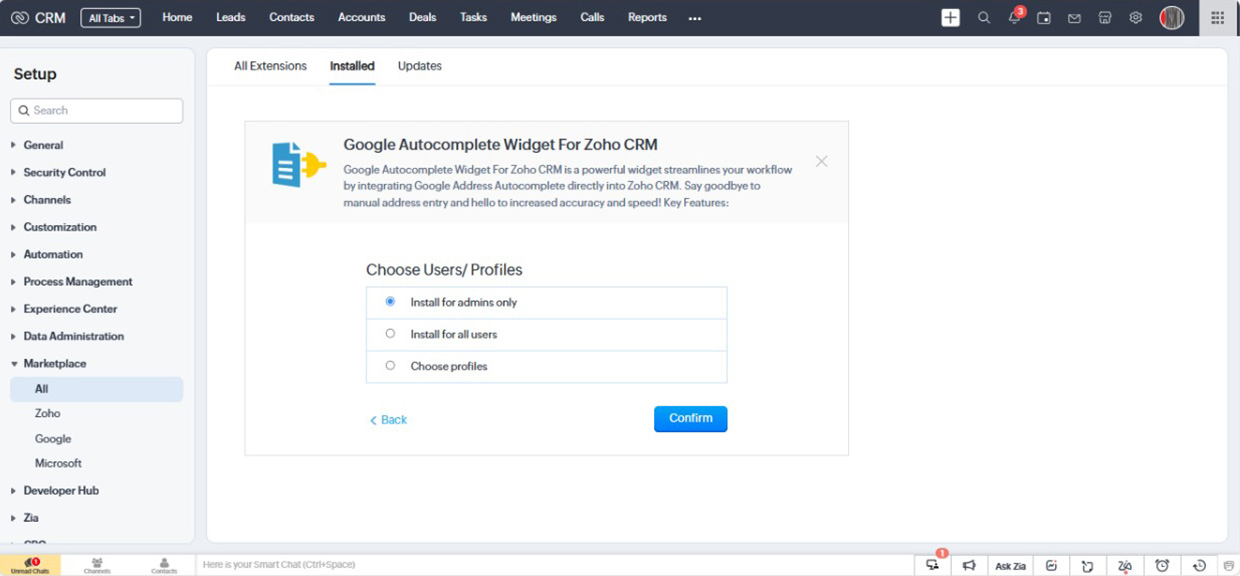1240x576 pixels.
Task: Select Install for all users option
Action: pyautogui.click(x=390, y=334)
